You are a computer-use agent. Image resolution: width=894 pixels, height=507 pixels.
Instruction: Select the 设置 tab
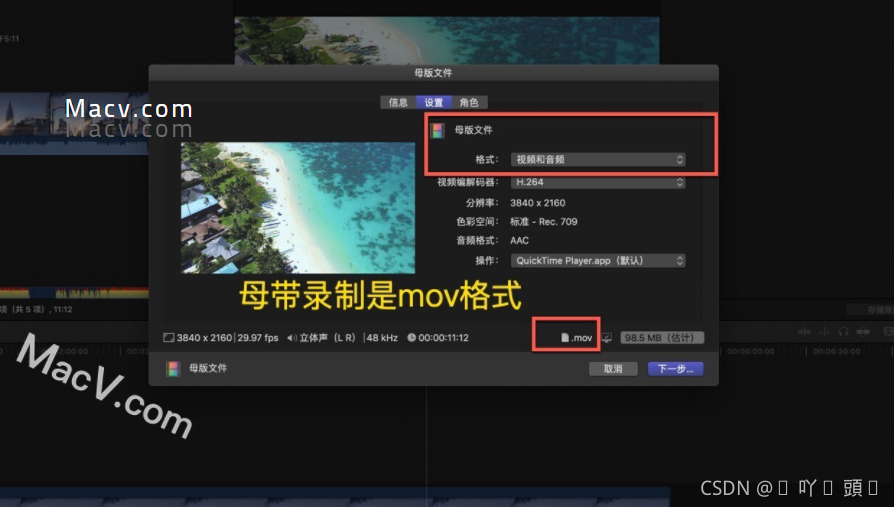click(x=433, y=103)
